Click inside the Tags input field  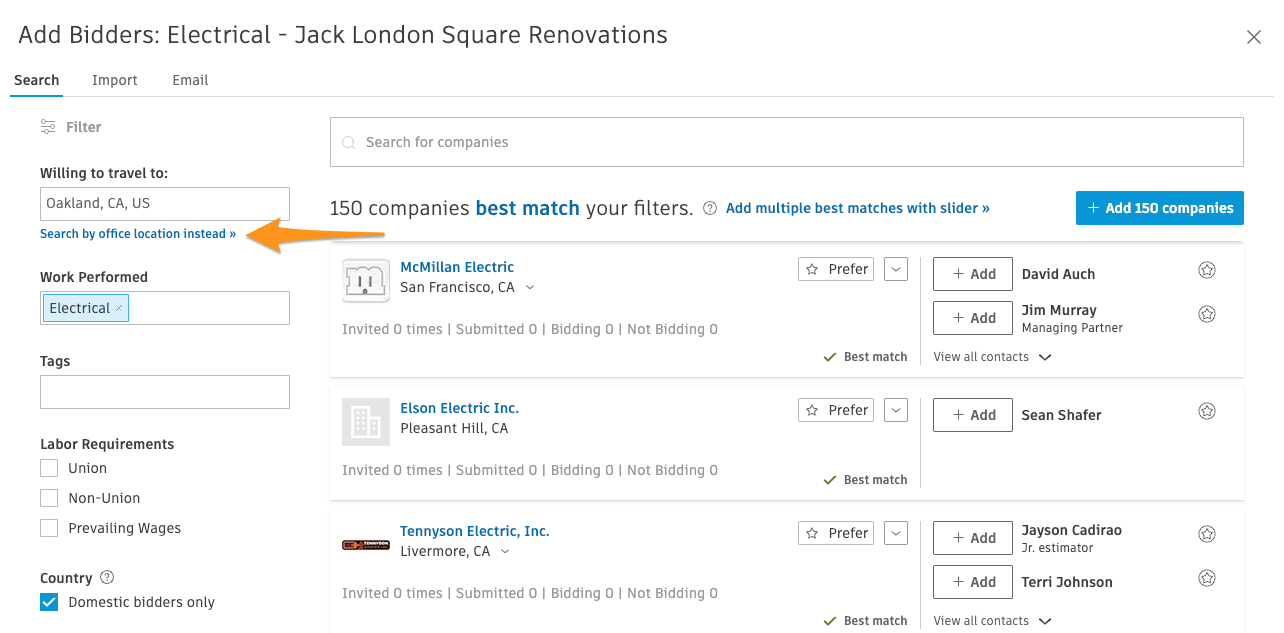click(164, 391)
